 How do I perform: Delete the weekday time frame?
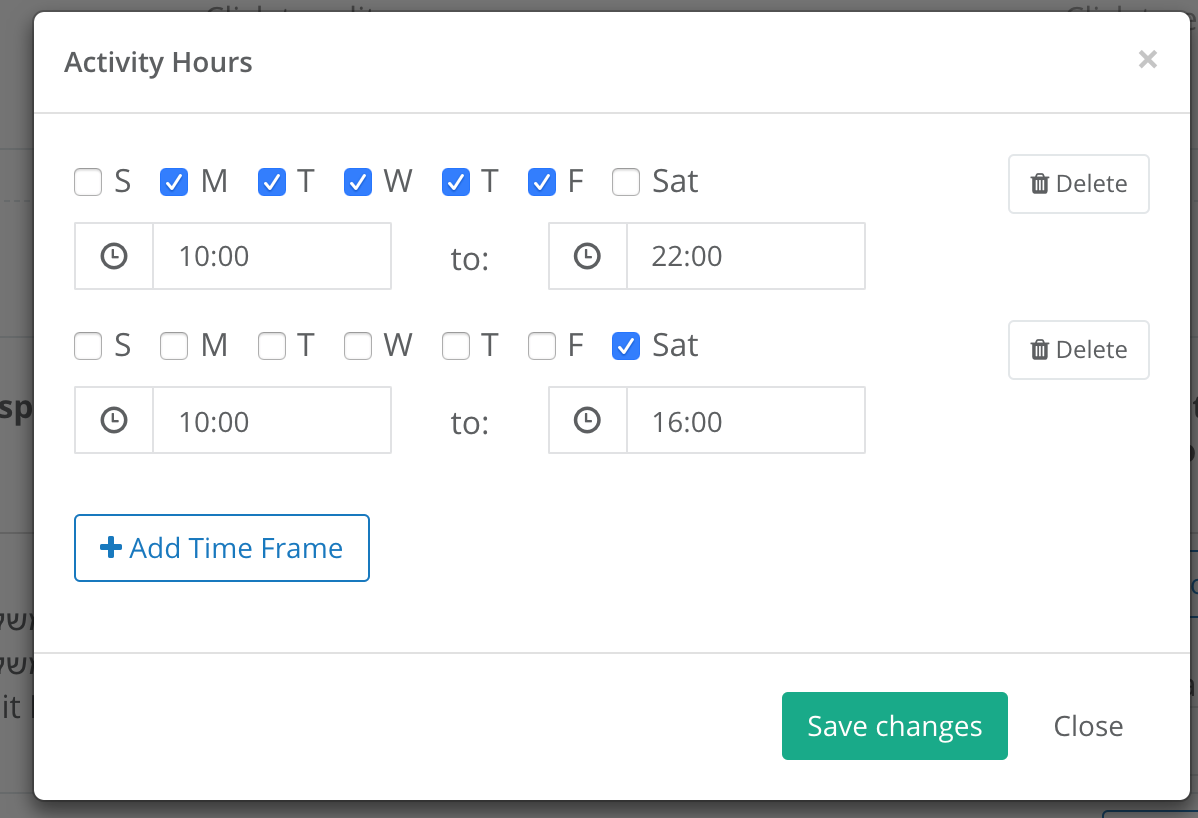coord(1078,184)
